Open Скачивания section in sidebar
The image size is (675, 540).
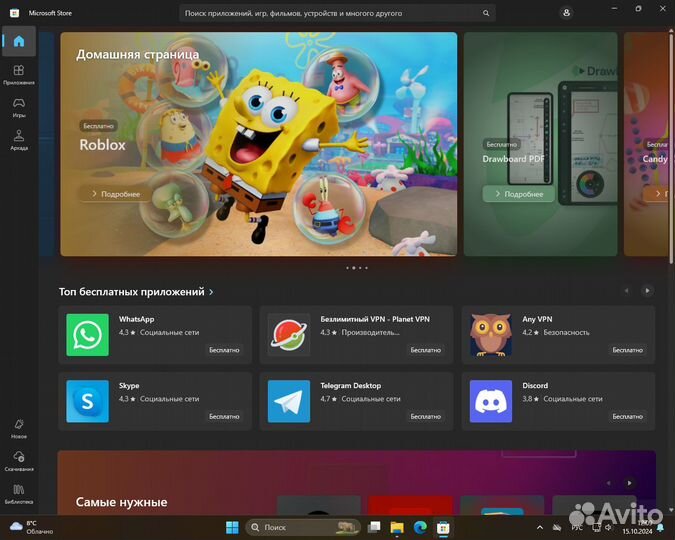[x=19, y=461]
